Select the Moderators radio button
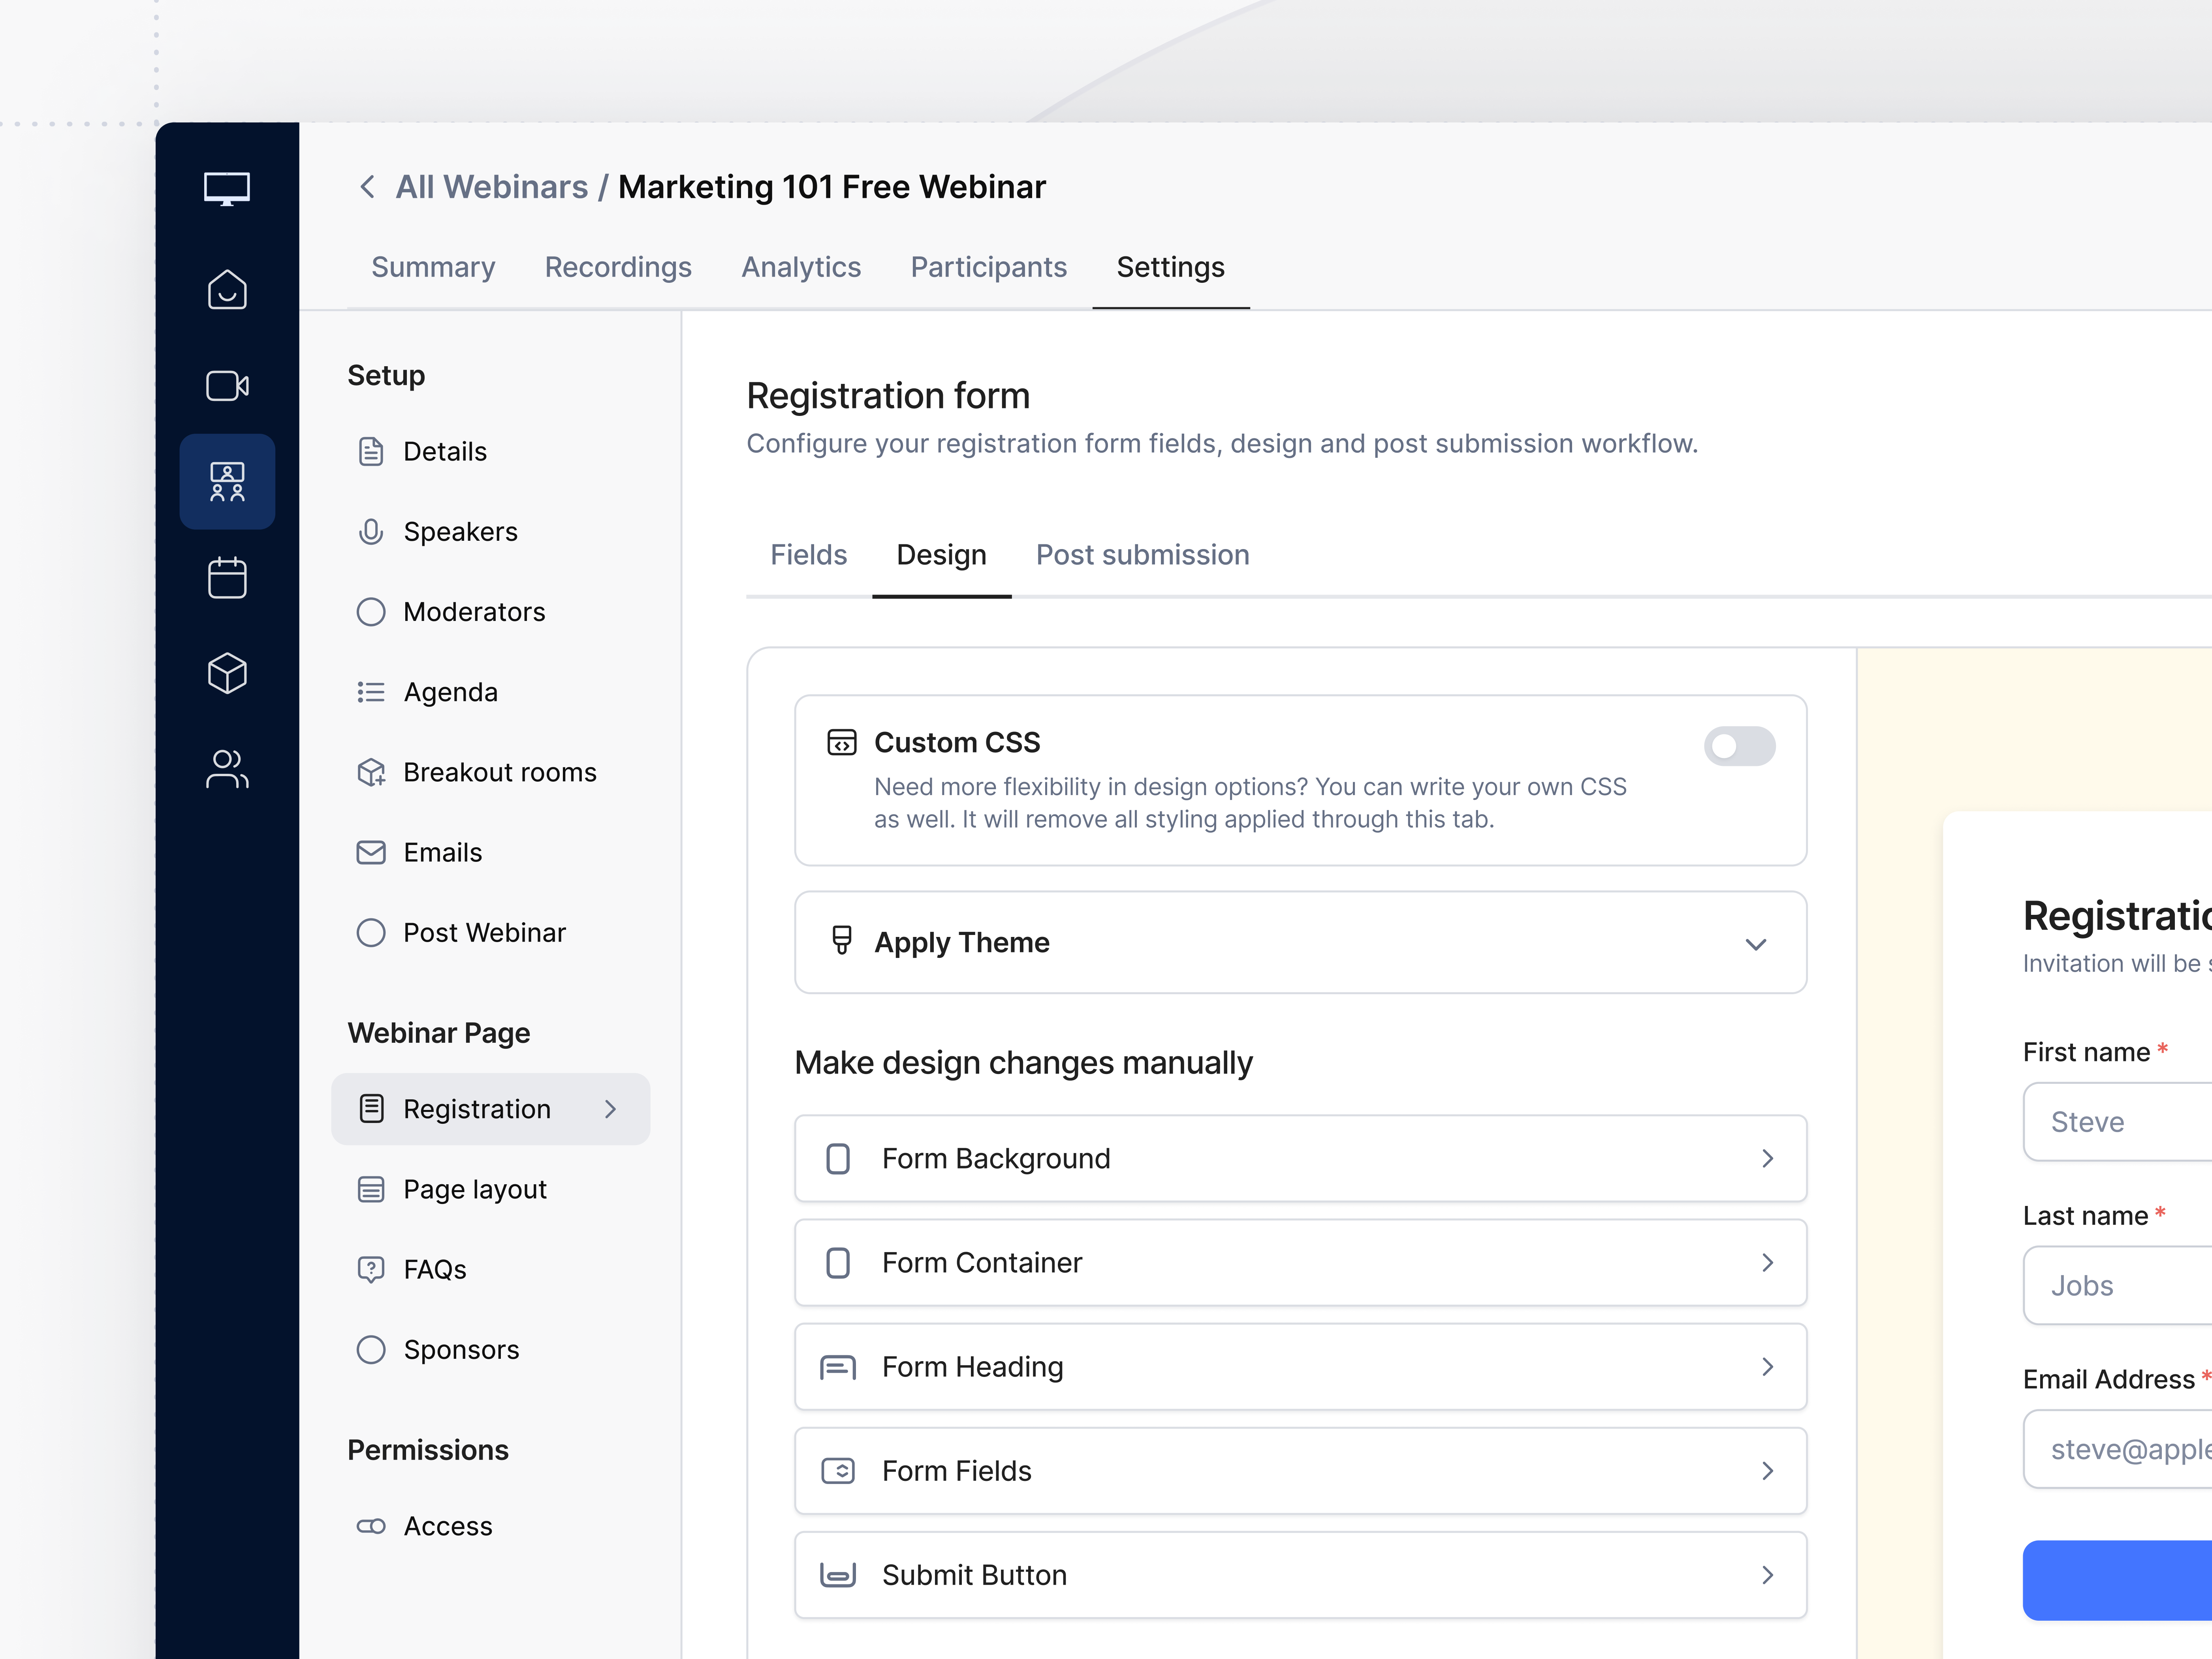The height and width of the screenshot is (1659, 2212). click(371, 611)
